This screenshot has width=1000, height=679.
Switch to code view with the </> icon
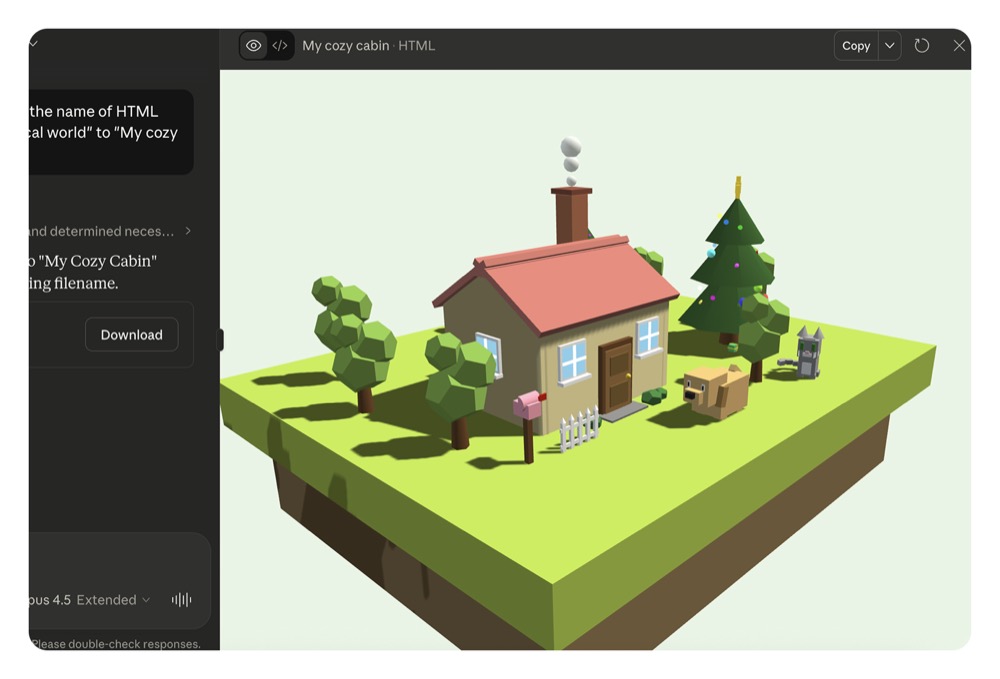279,45
